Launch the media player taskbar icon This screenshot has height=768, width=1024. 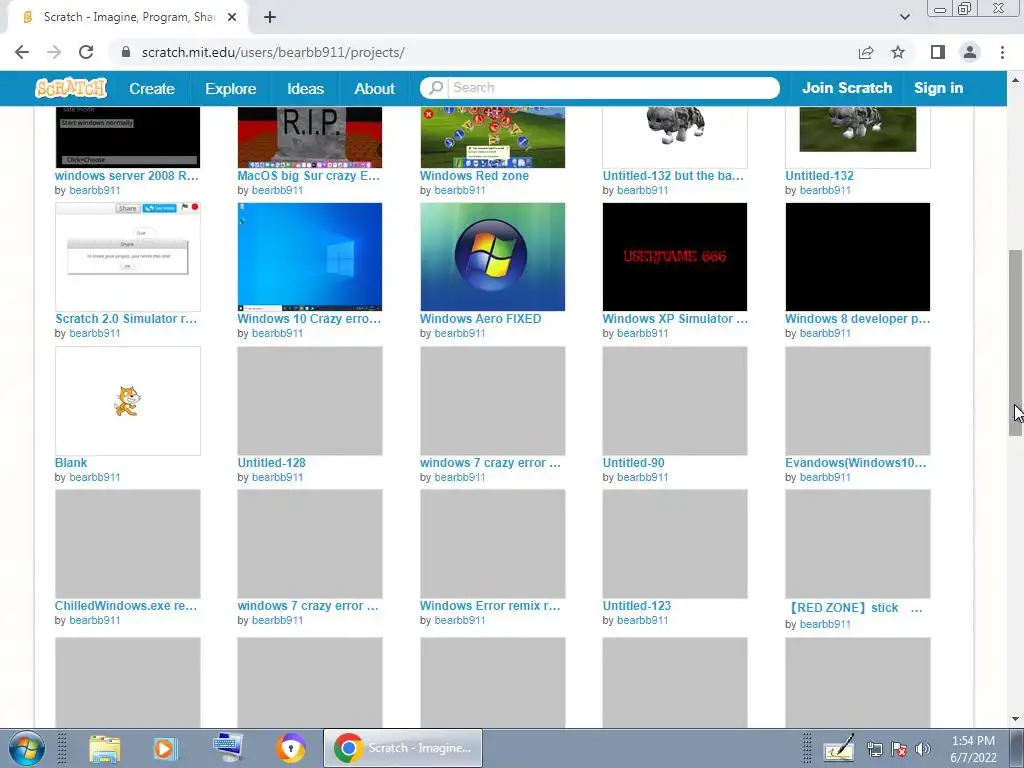[x=165, y=748]
